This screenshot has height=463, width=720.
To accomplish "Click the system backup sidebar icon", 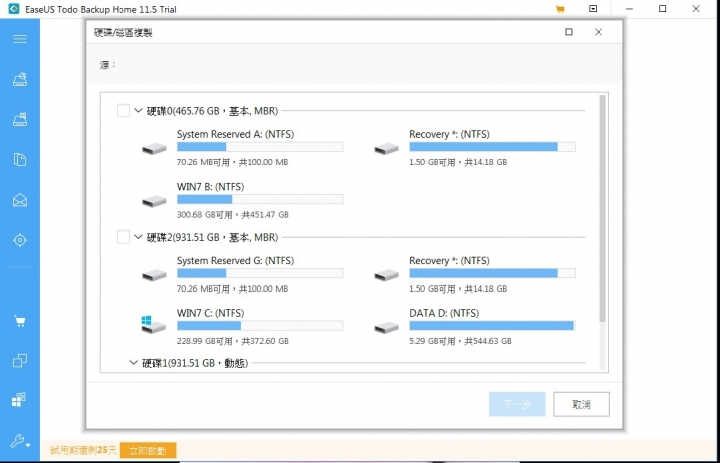I will pos(20,119).
